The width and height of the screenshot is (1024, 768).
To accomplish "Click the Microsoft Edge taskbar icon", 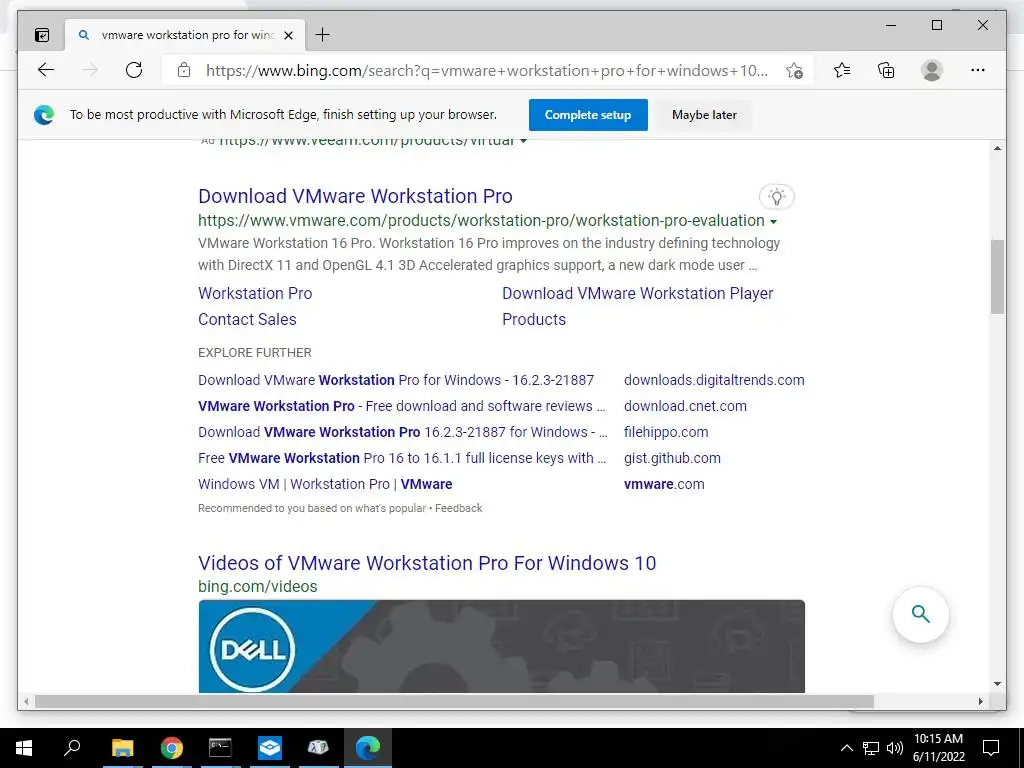I will point(368,748).
